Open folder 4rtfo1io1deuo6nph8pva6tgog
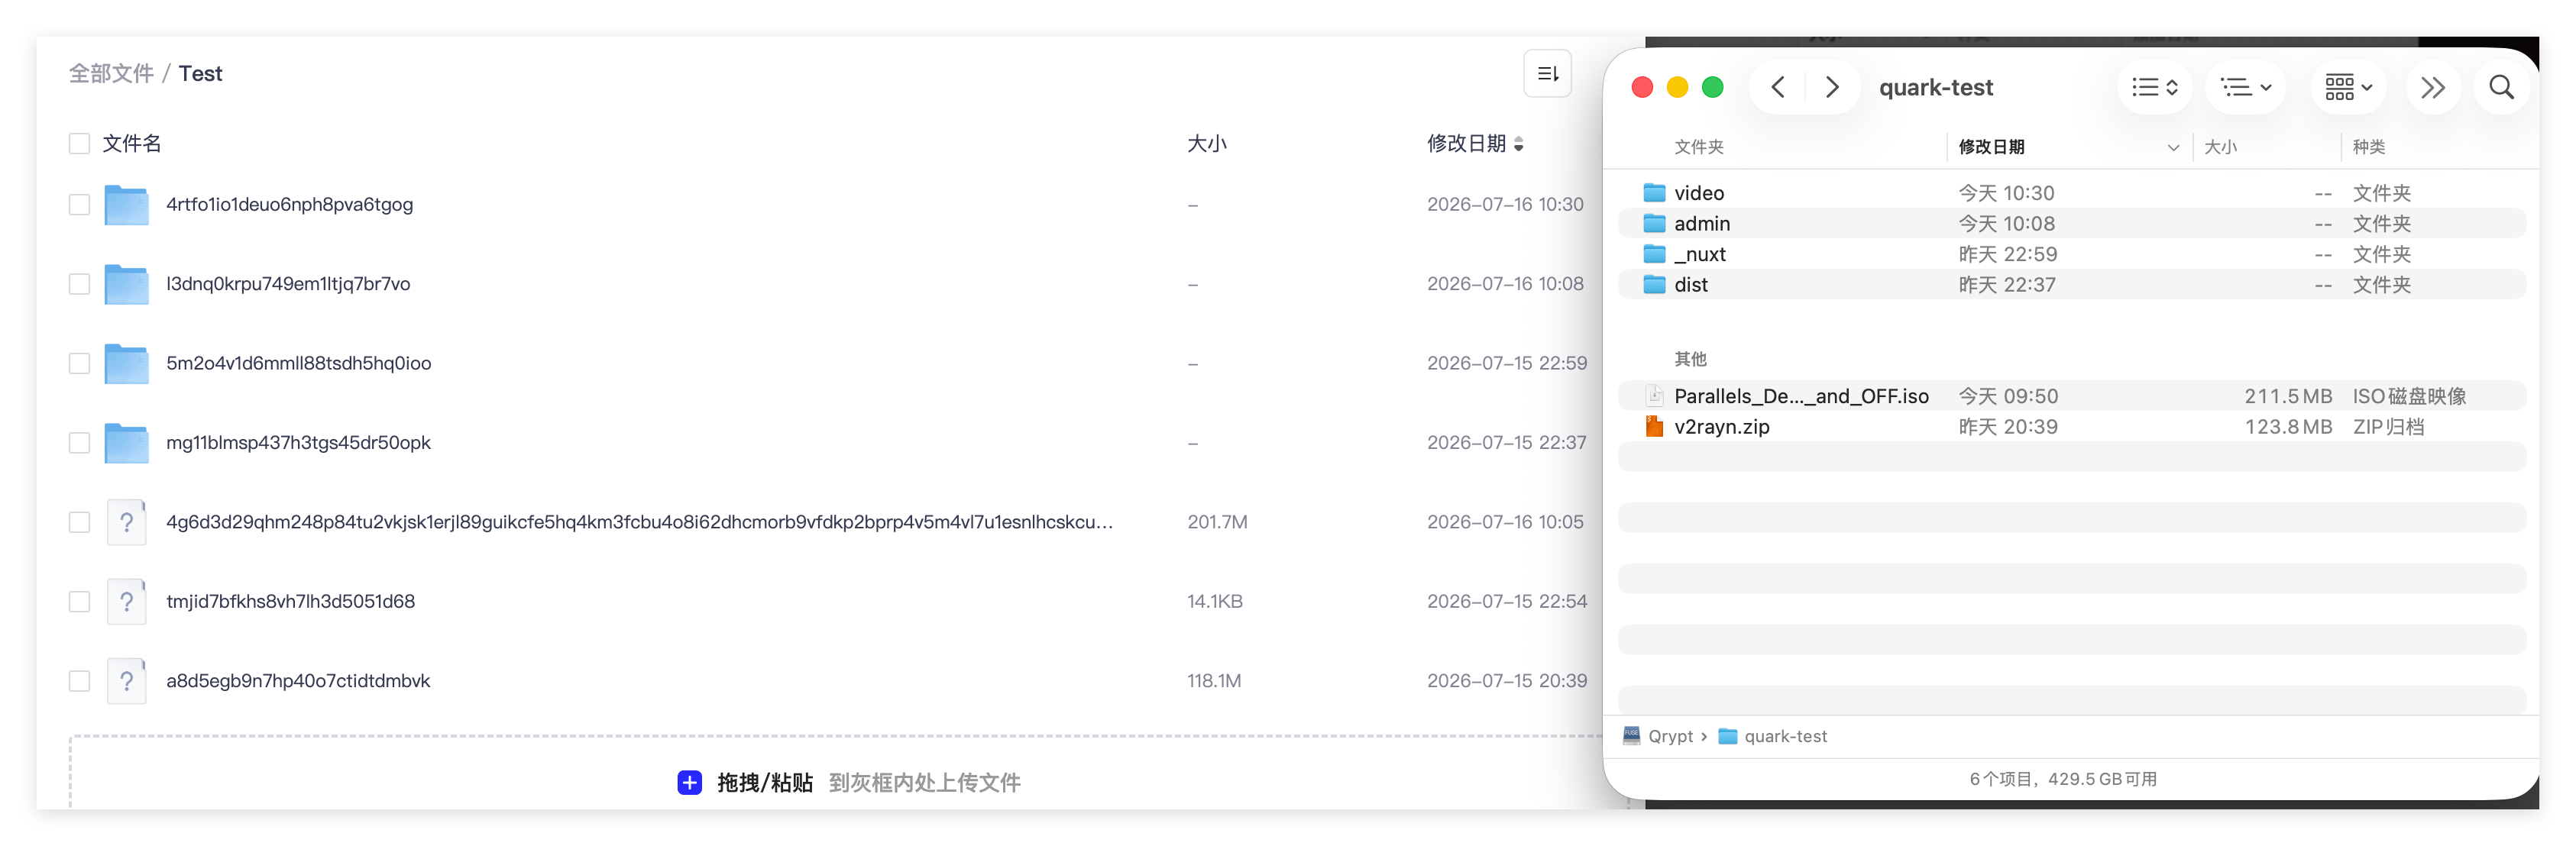The width and height of the screenshot is (2576, 846). [x=289, y=205]
